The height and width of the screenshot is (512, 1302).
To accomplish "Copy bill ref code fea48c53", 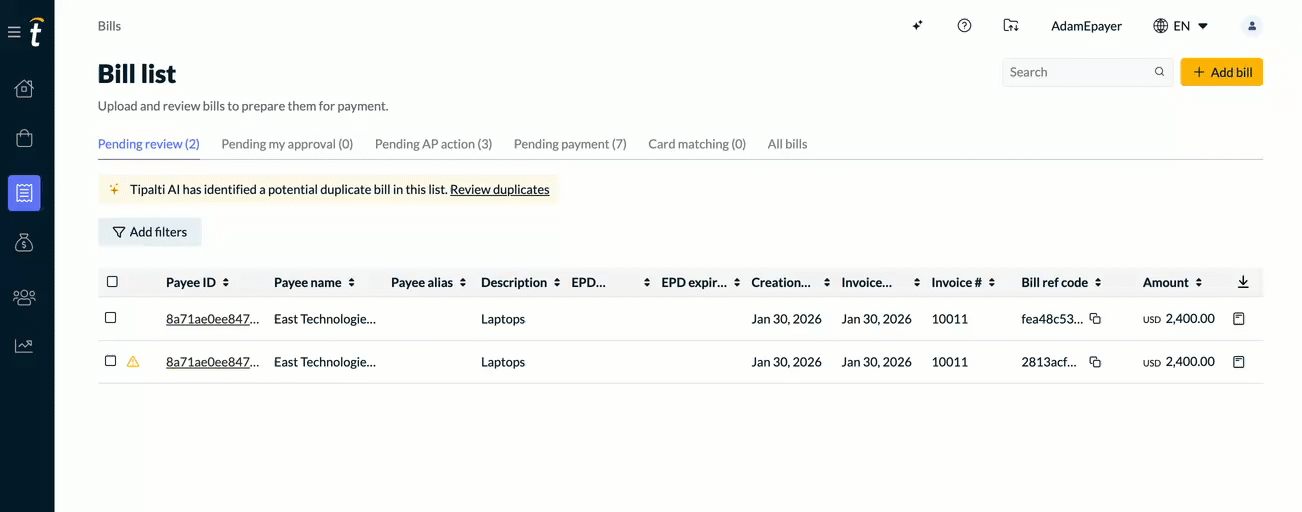I will coord(1095,319).
